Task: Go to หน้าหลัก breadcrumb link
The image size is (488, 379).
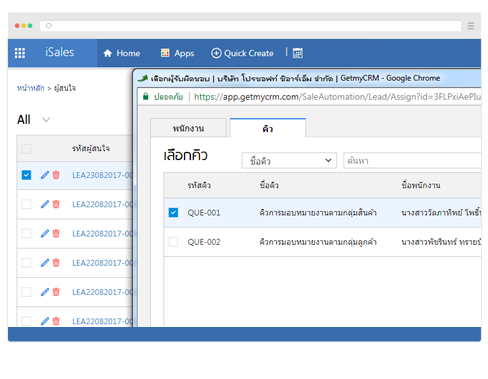Action: (x=31, y=88)
